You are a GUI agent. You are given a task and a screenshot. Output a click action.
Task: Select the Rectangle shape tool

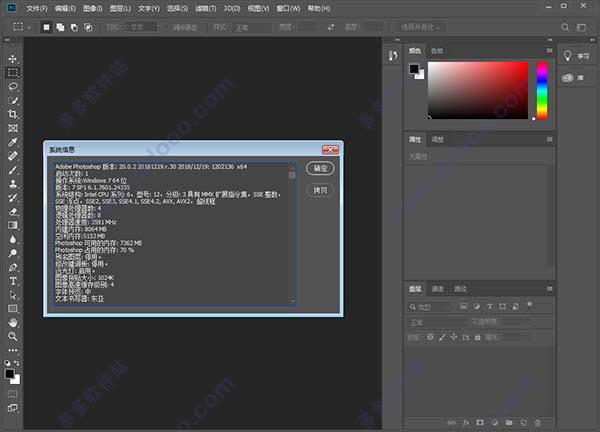pyautogui.click(x=13, y=308)
